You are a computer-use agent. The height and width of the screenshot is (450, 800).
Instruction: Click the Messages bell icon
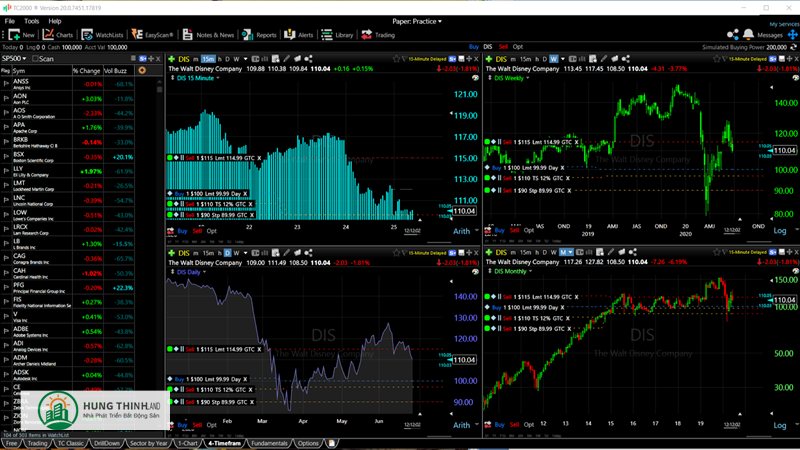coord(748,34)
